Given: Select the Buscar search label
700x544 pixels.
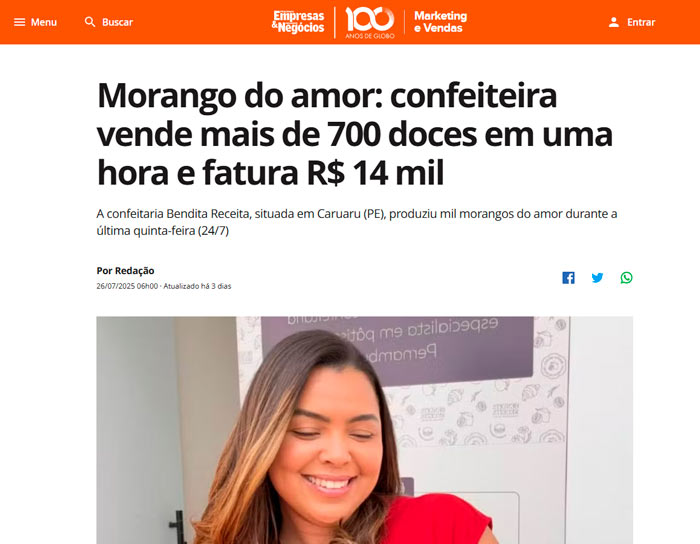Looking at the screenshot, I should coord(117,22).
